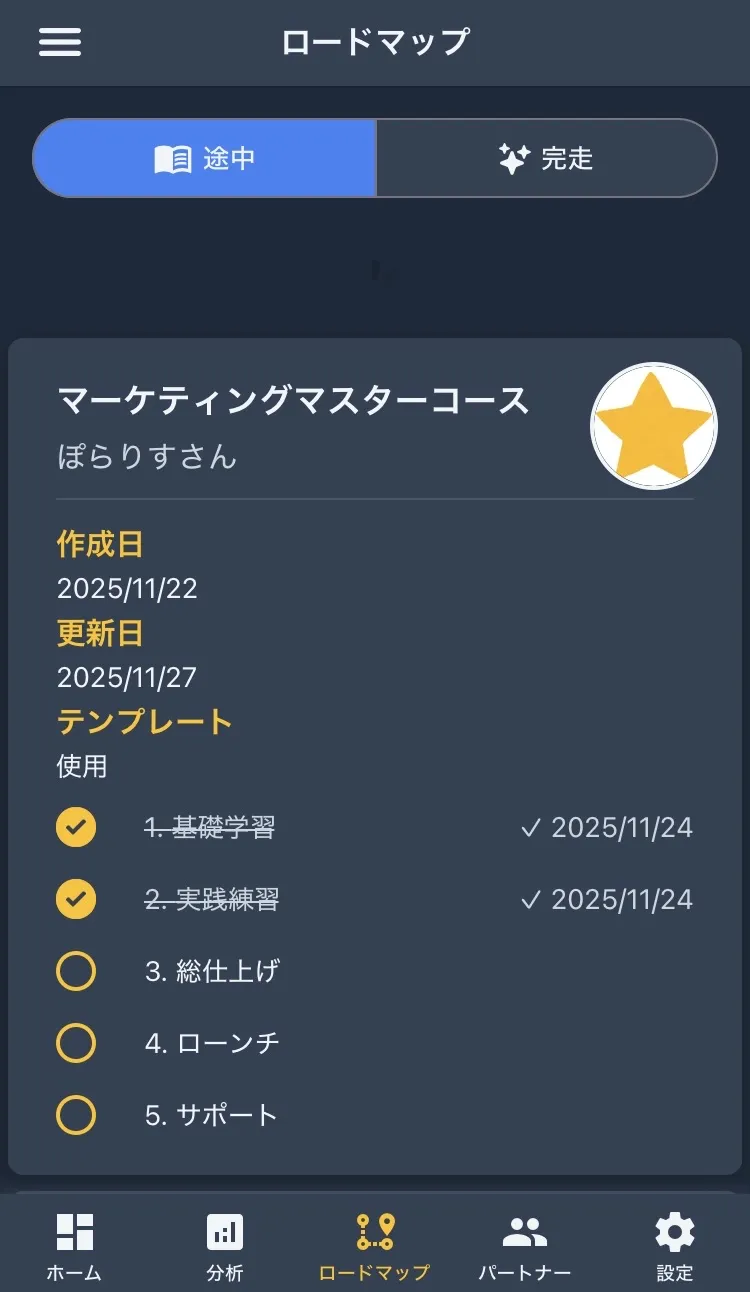Click the sparkle icon on 完走 tab

click(x=514, y=159)
